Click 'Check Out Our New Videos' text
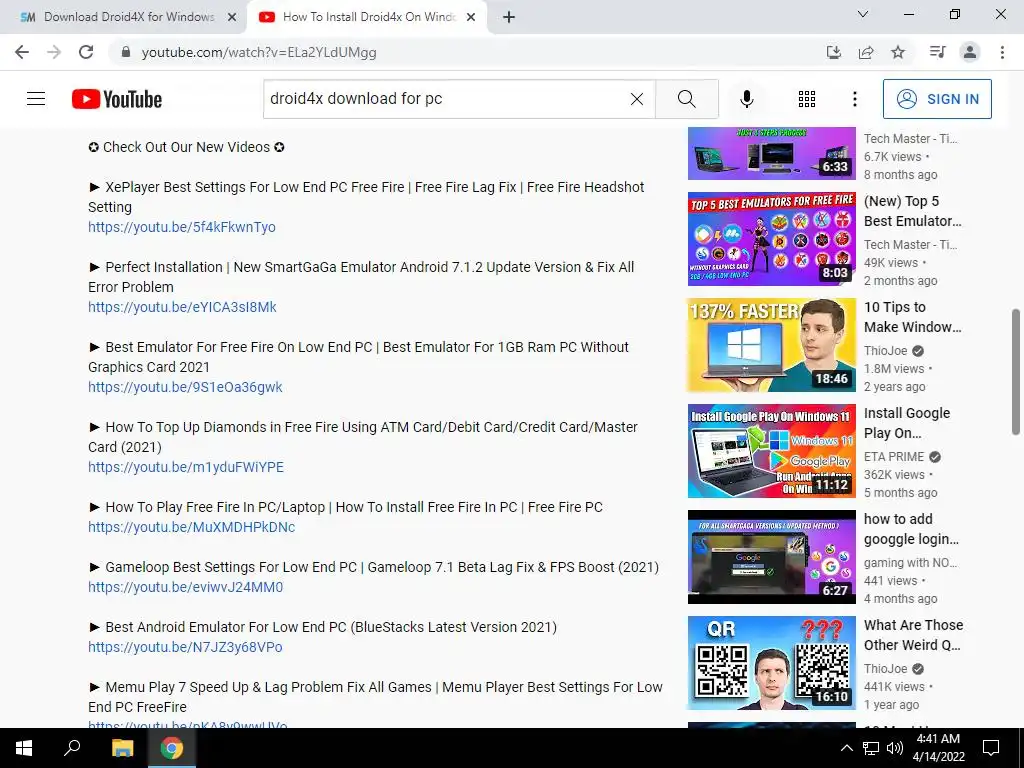Viewport: 1024px width, 768px height. (186, 147)
